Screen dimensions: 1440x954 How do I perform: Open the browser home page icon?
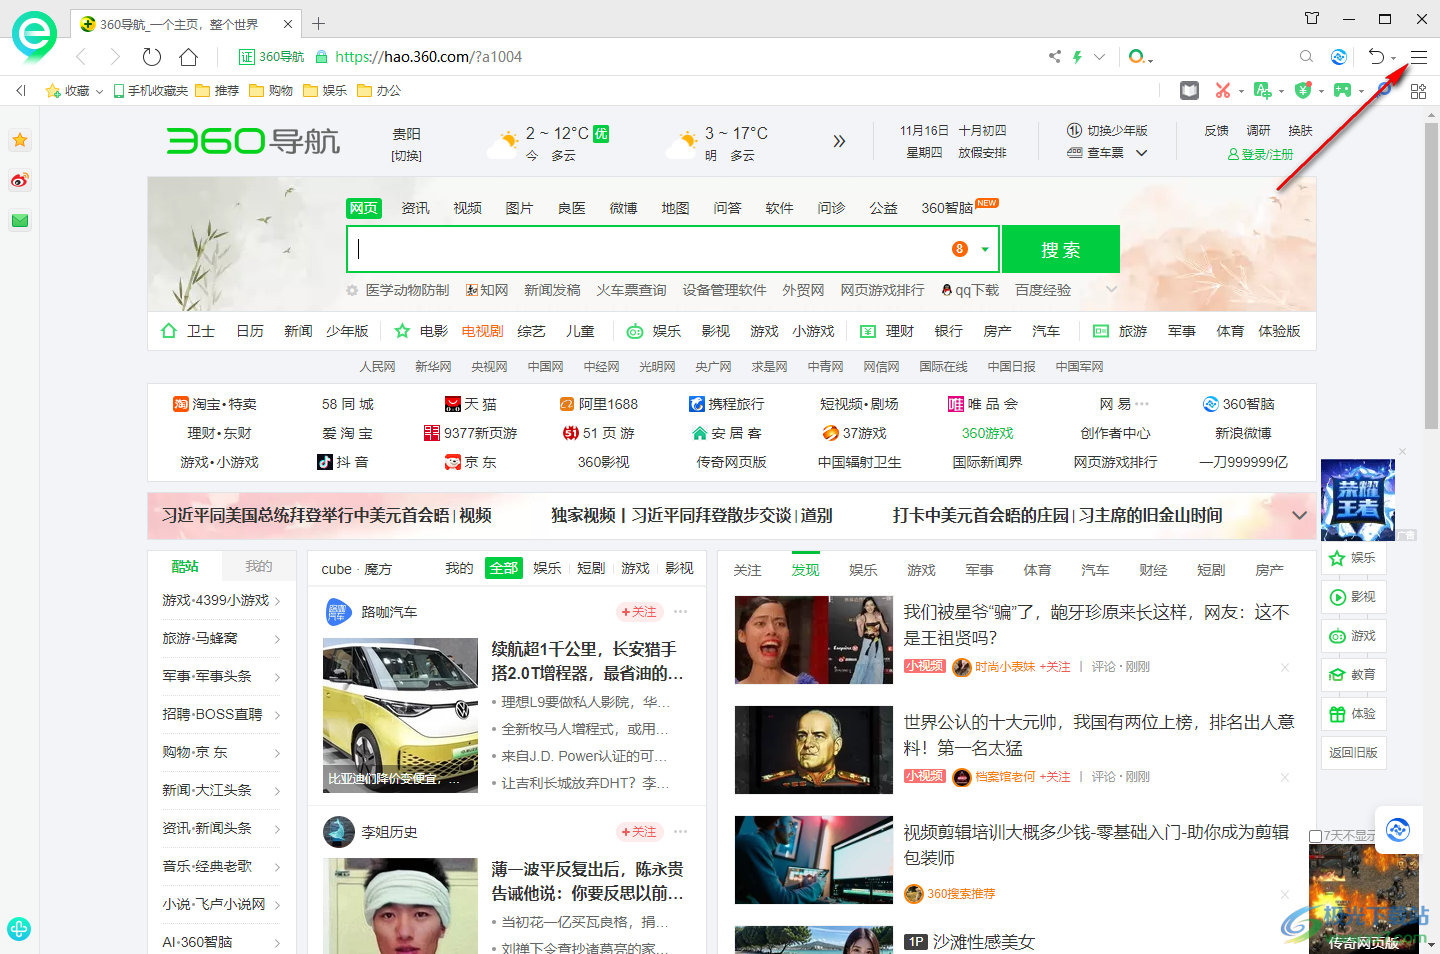click(188, 57)
